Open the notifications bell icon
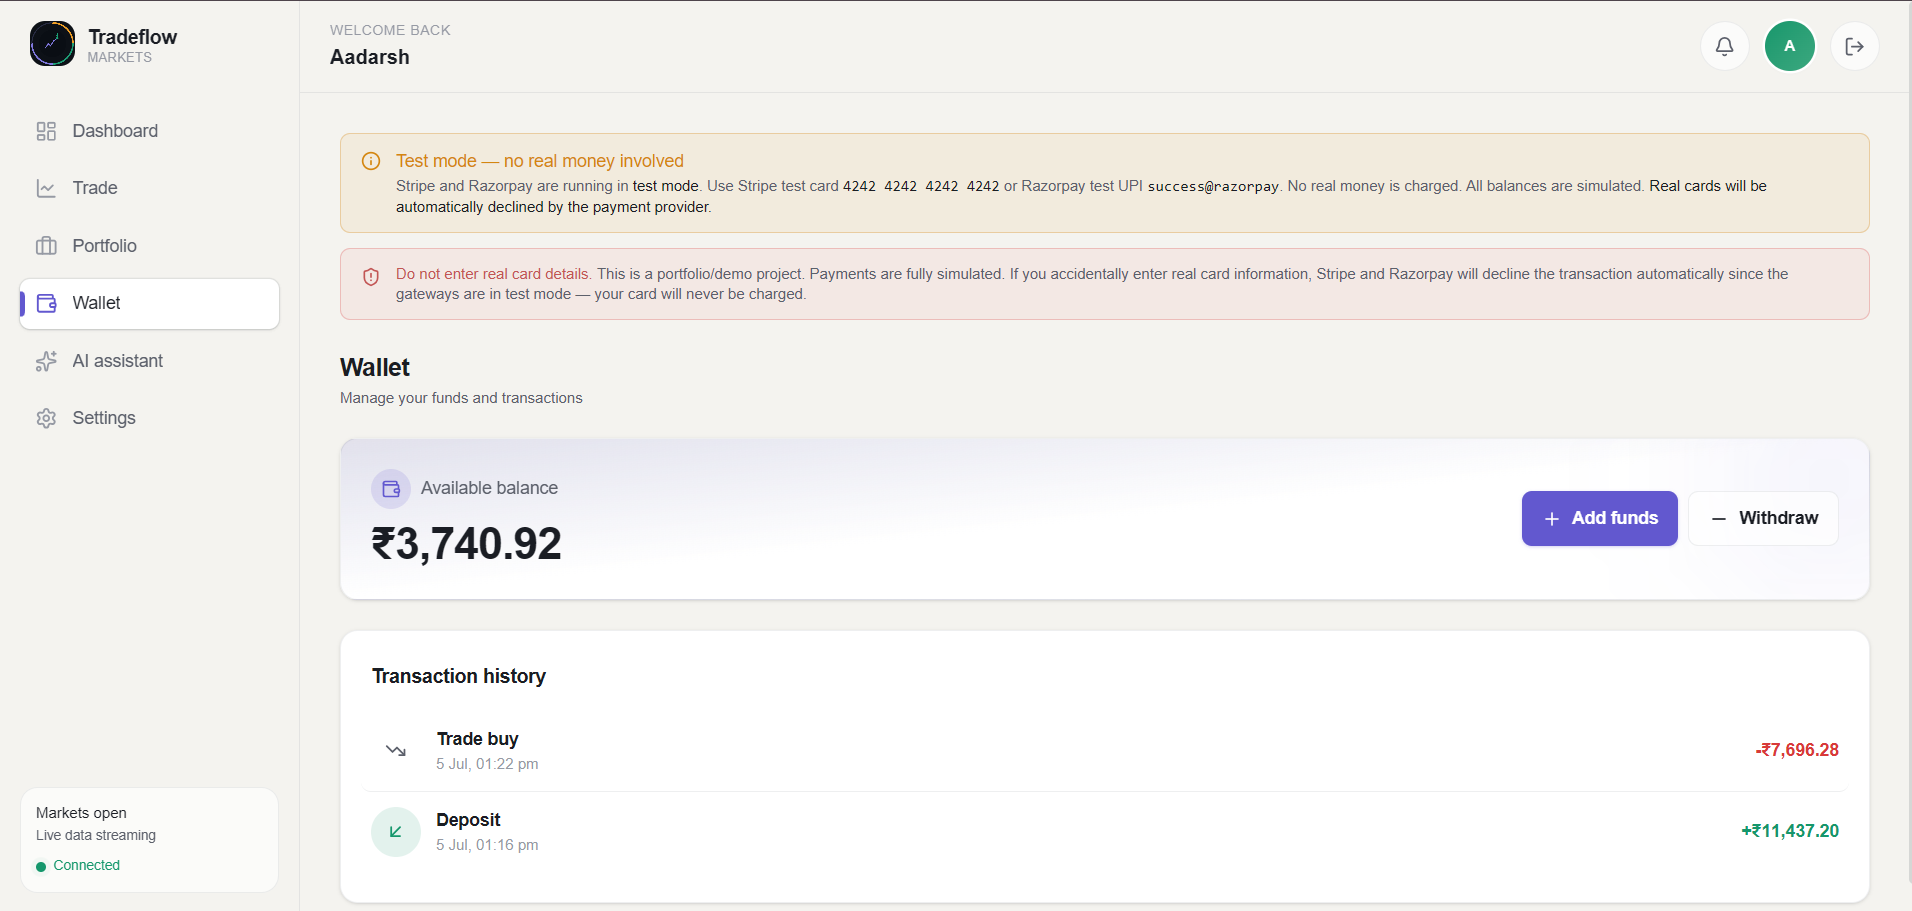The width and height of the screenshot is (1912, 911). coord(1724,46)
